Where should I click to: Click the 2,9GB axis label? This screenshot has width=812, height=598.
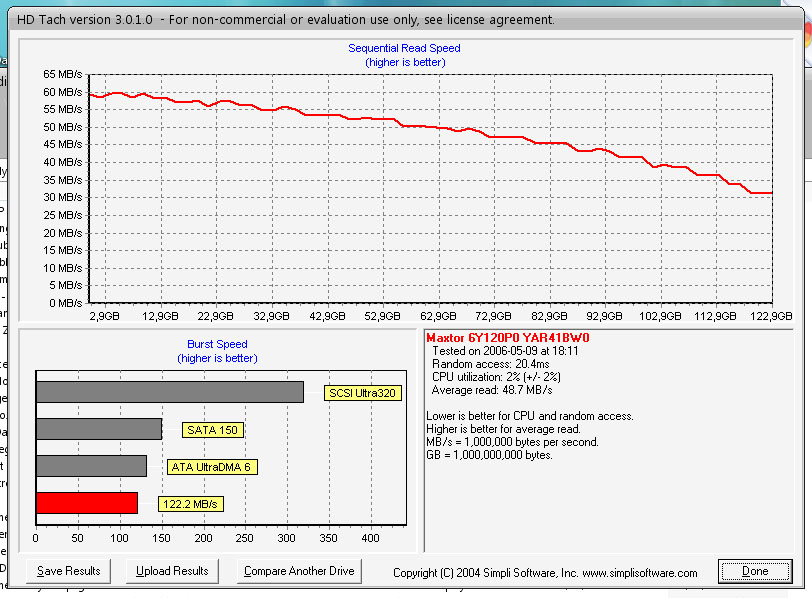105,316
